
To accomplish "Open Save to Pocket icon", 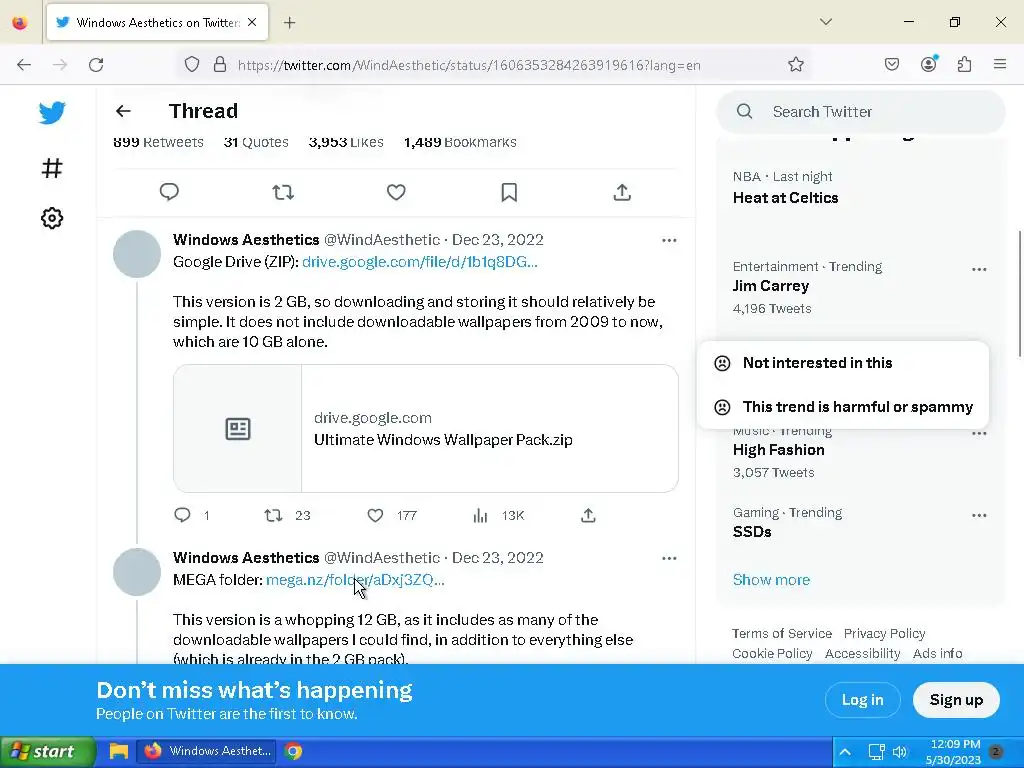I will [891, 65].
